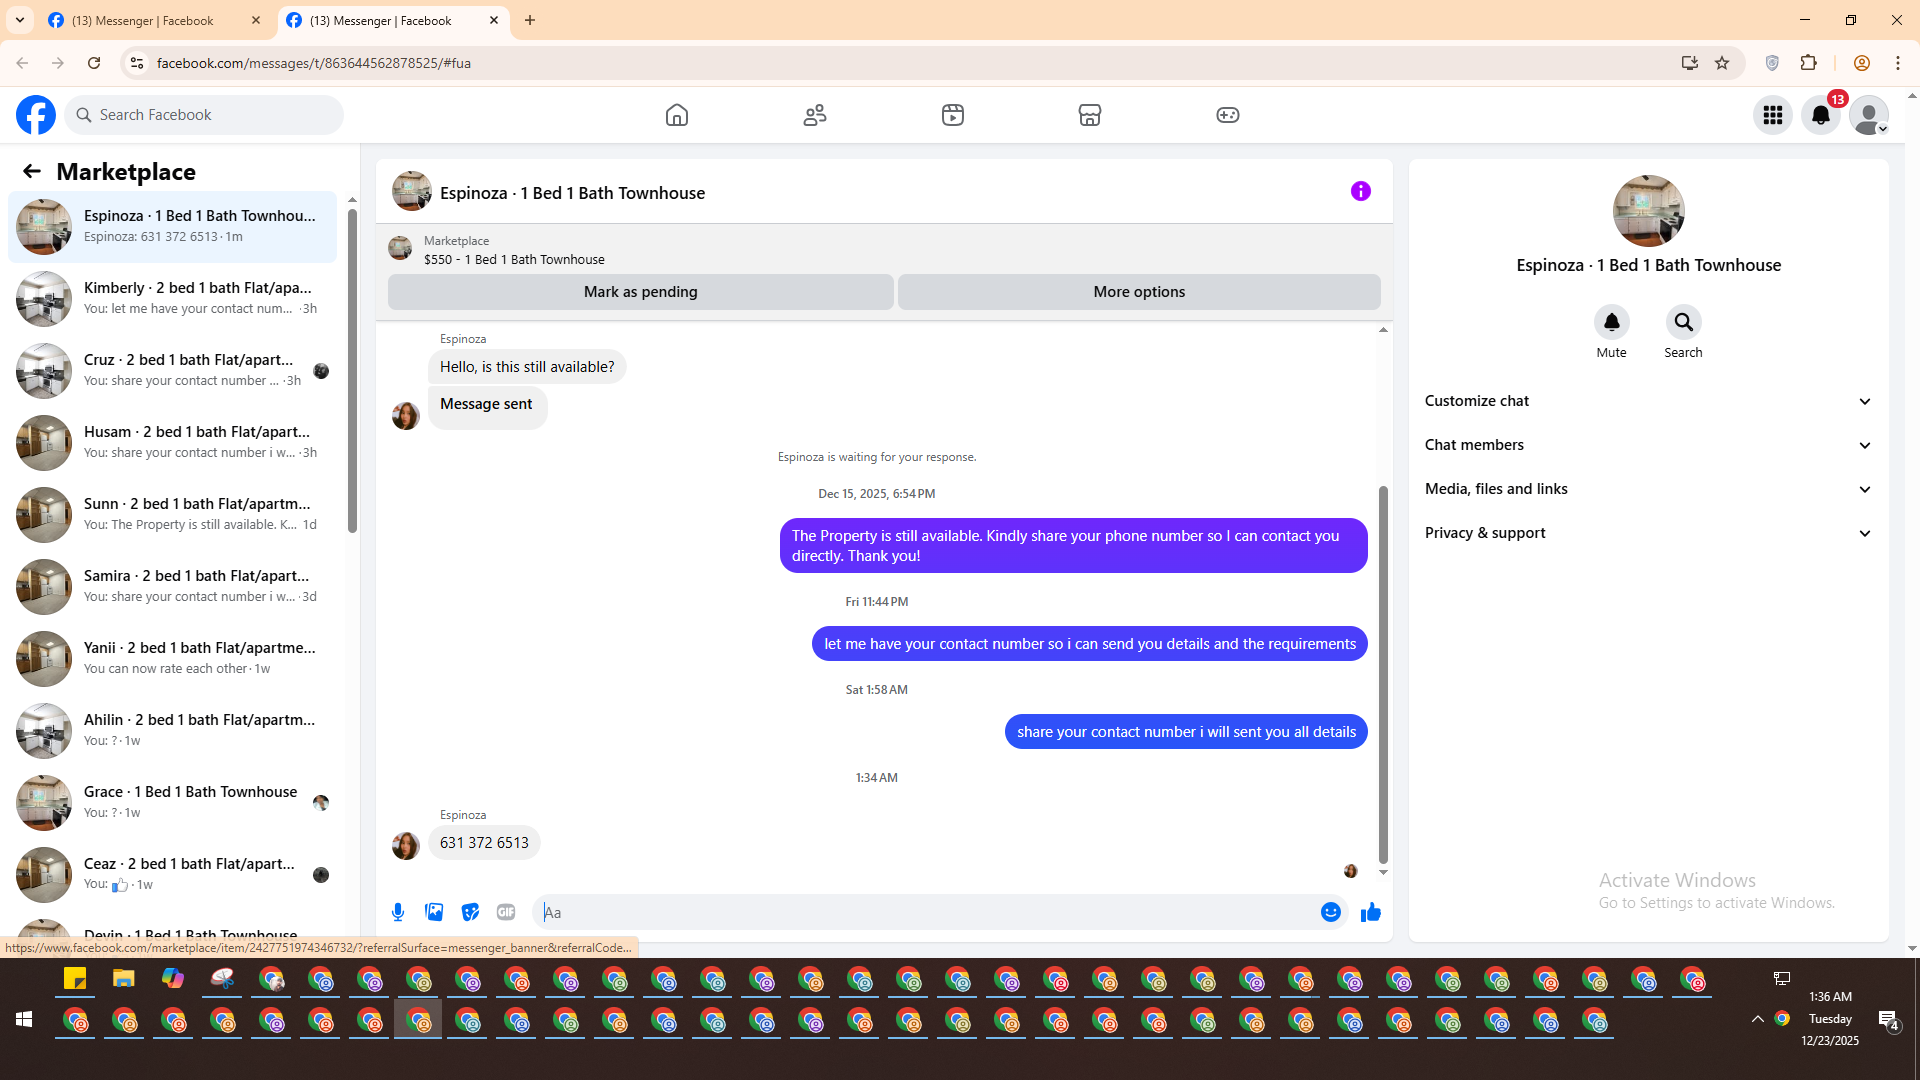The width and height of the screenshot is (1920, 1080).
Task: Record a voice clip with microphone
Action: tap(398, 912)
